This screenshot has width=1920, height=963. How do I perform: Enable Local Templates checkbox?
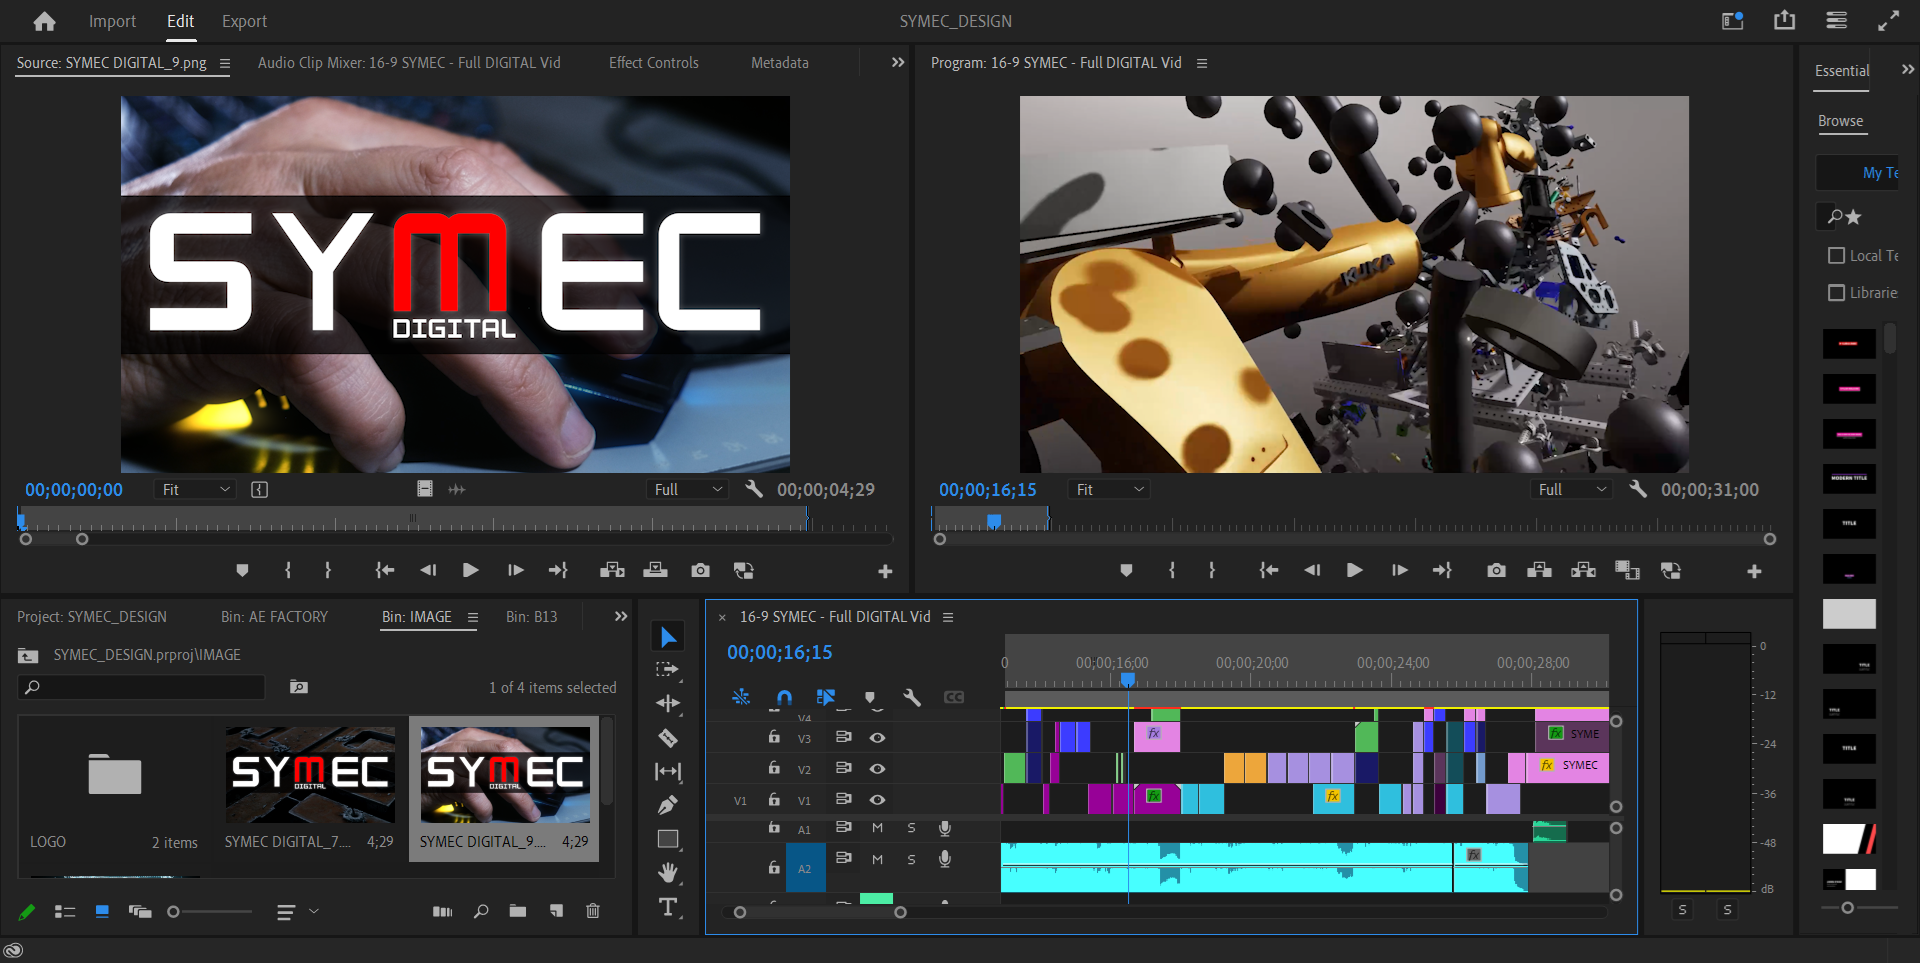pos(1836,256)
